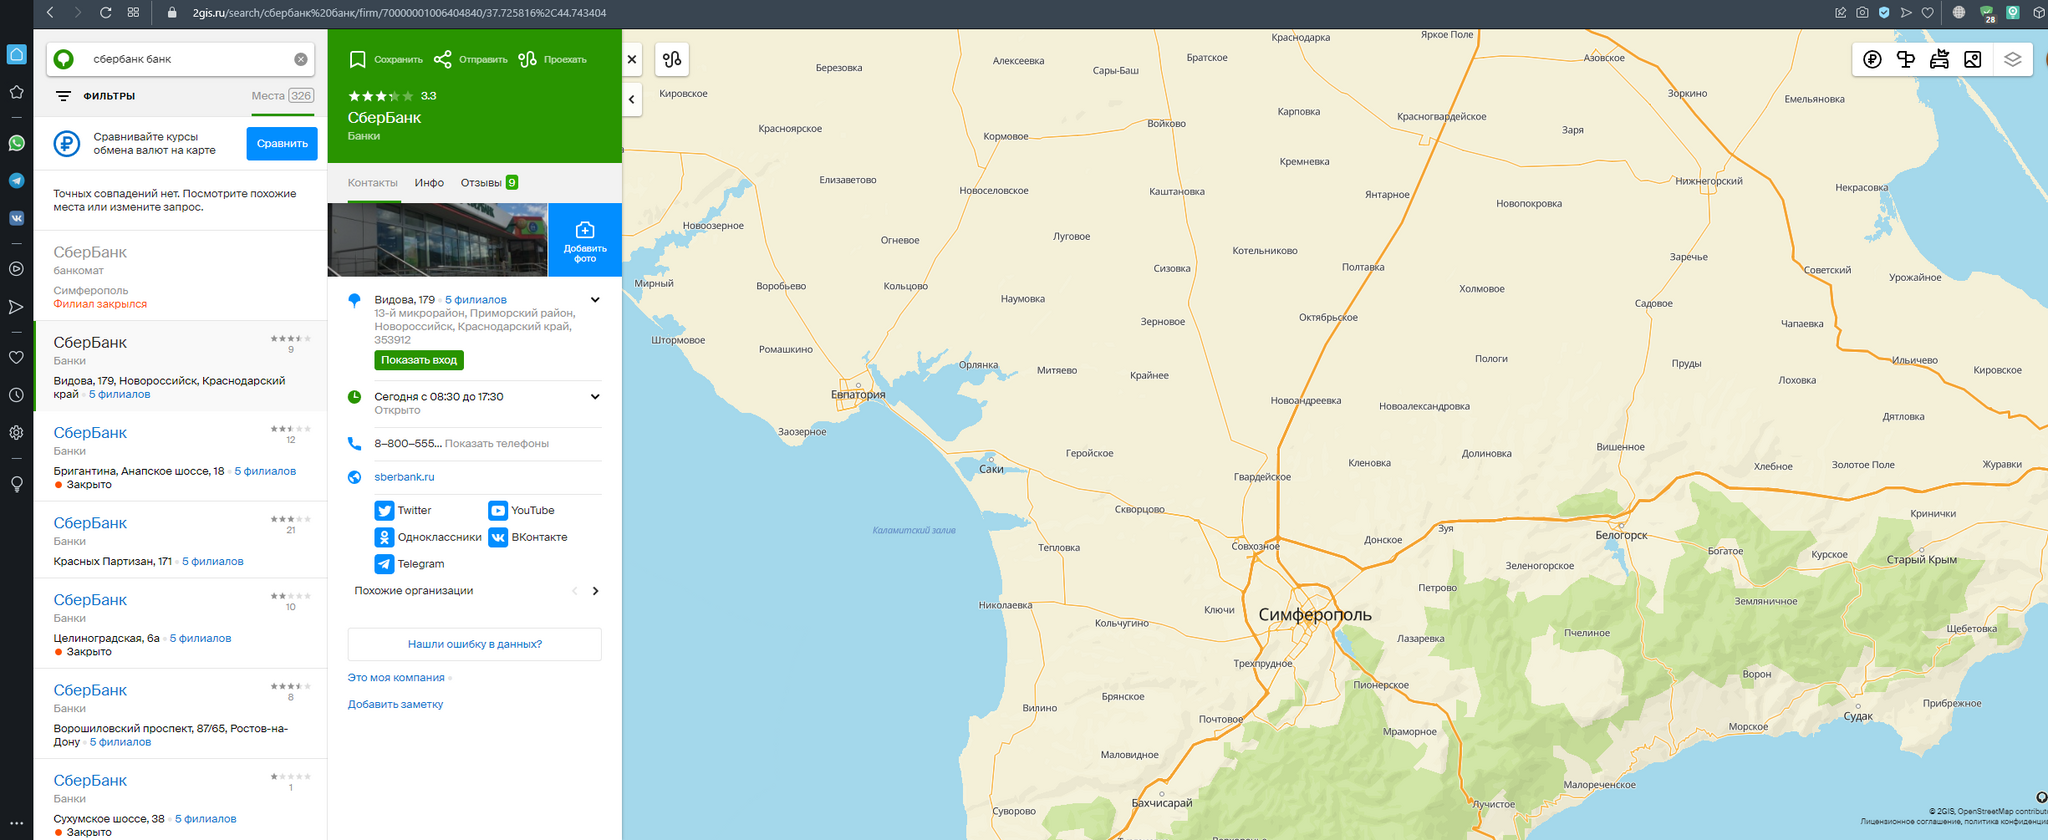Open the ВКонтакте social link
The width and height of the screenshot is (2048, 840).
click(528, 537)
